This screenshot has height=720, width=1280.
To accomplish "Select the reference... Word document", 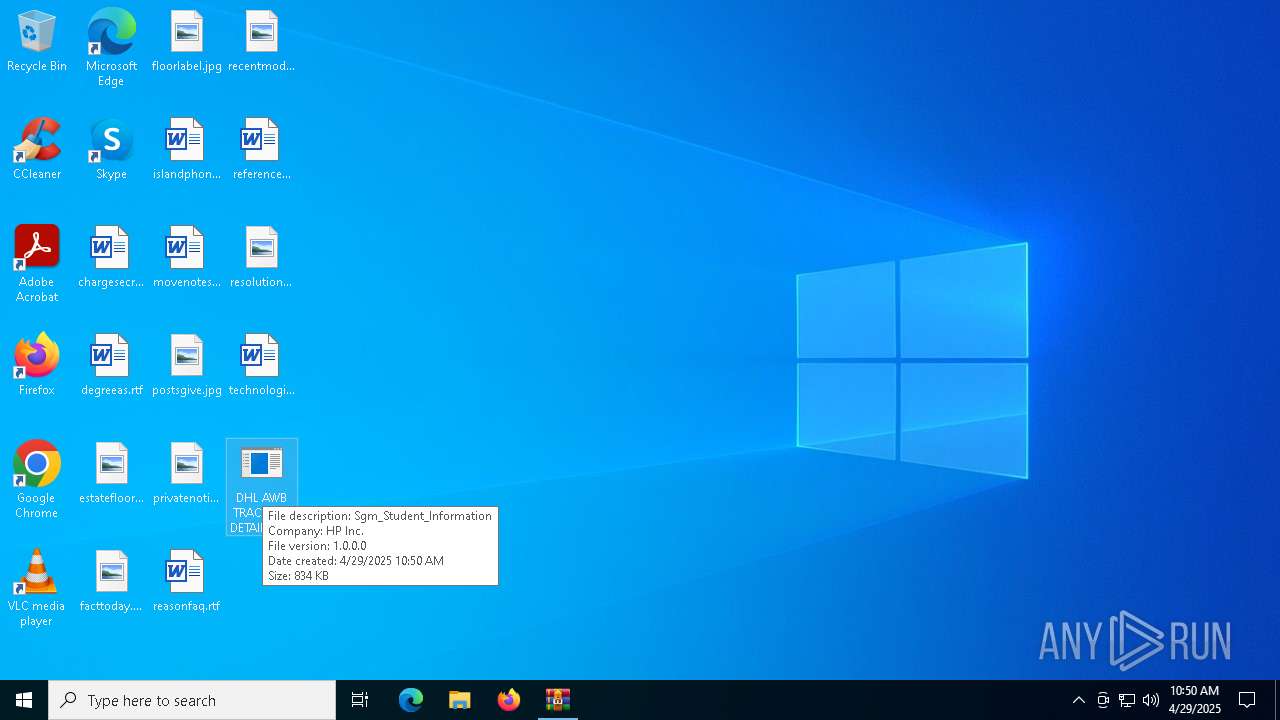I will coord(261,150).
